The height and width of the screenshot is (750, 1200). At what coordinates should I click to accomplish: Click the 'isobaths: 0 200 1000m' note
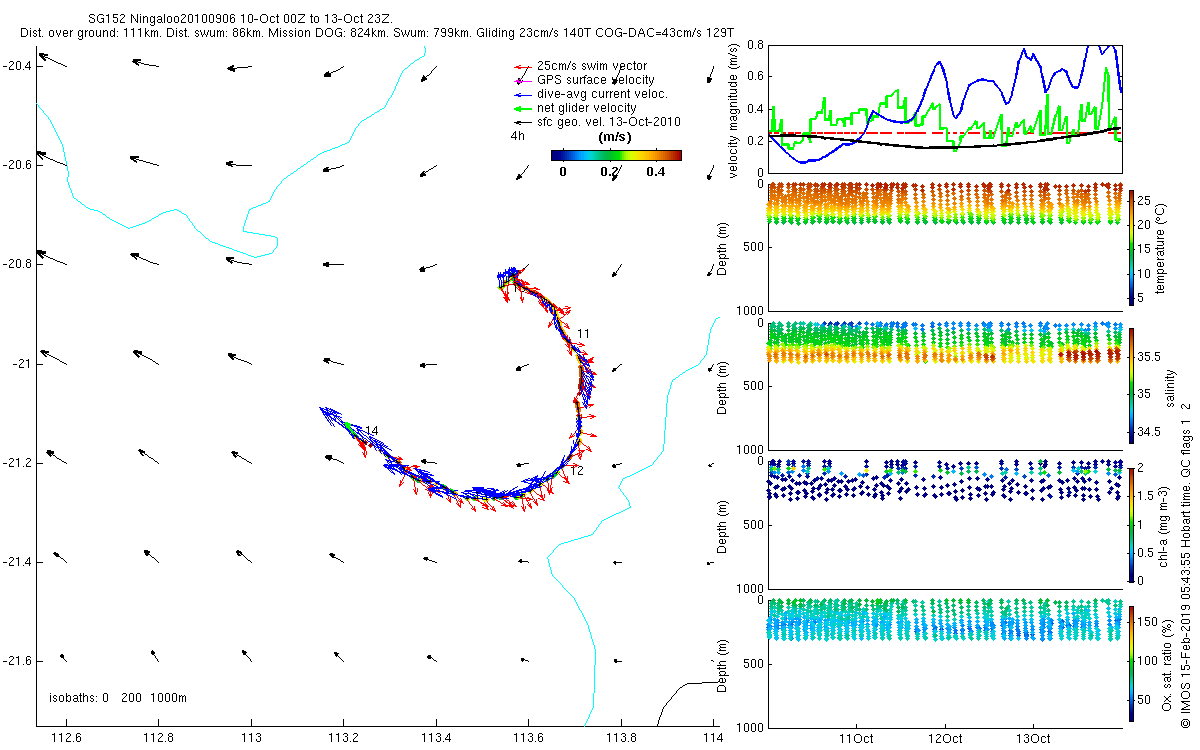118,697
